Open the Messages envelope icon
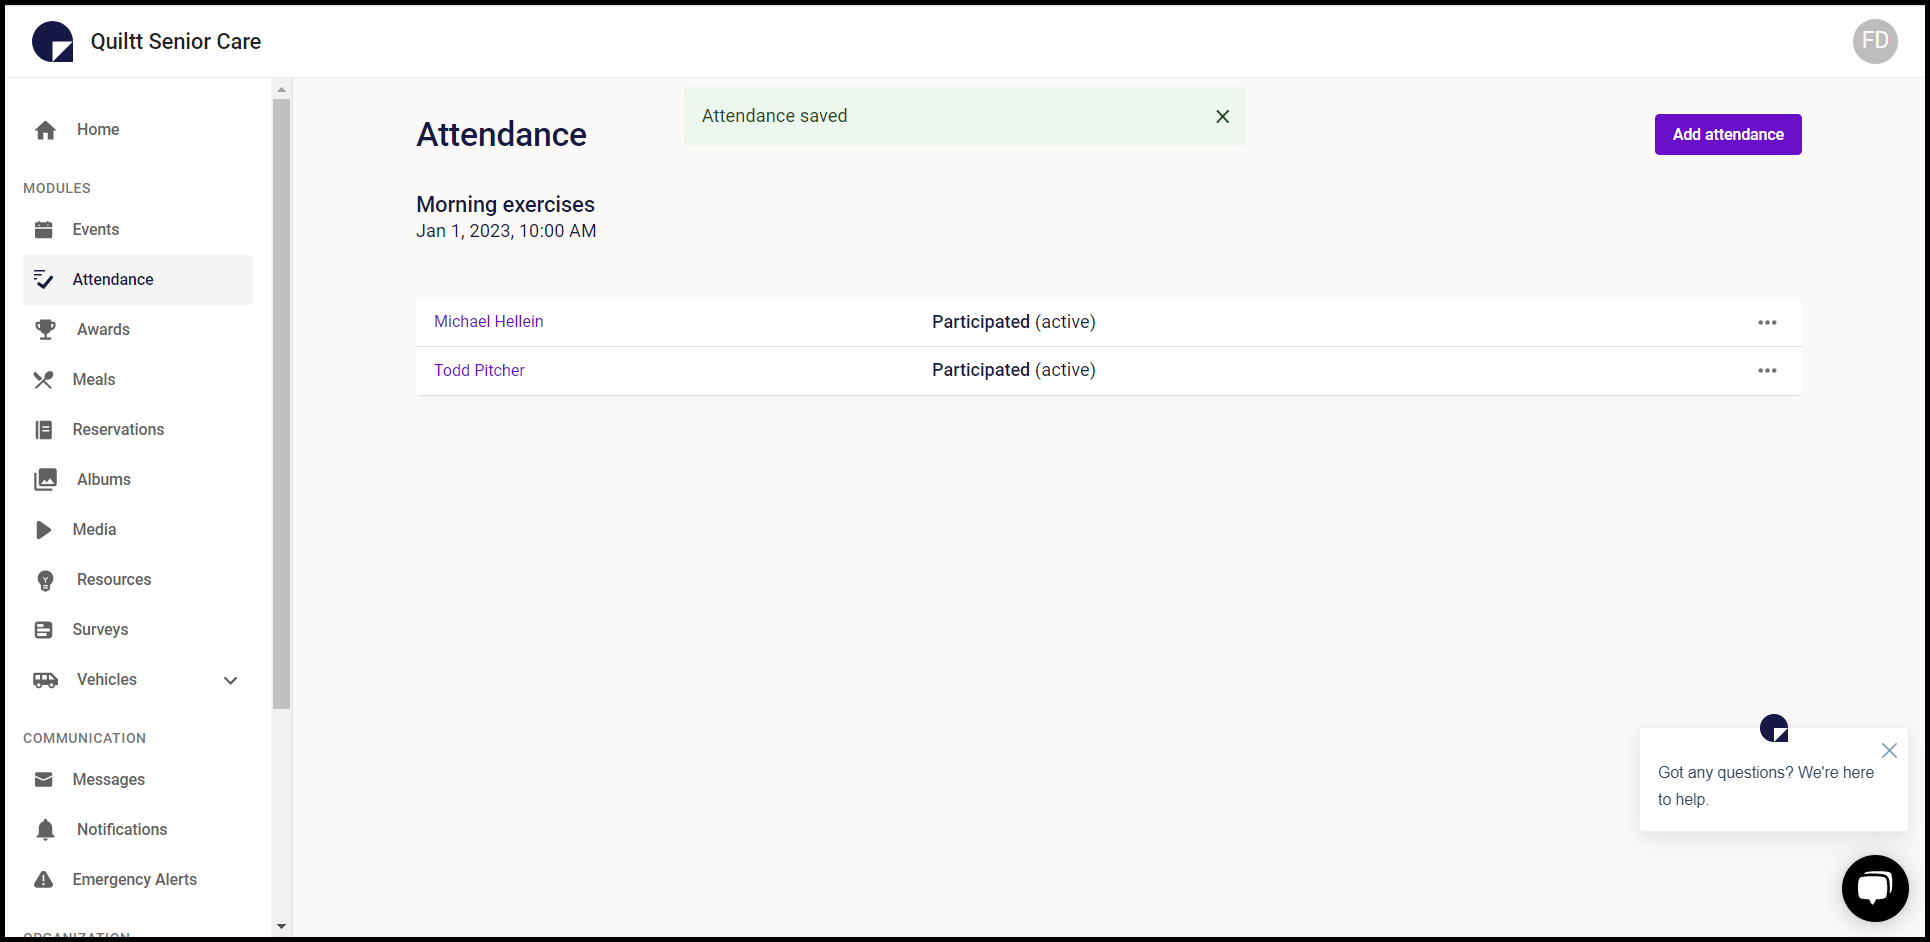 [44, 779]
